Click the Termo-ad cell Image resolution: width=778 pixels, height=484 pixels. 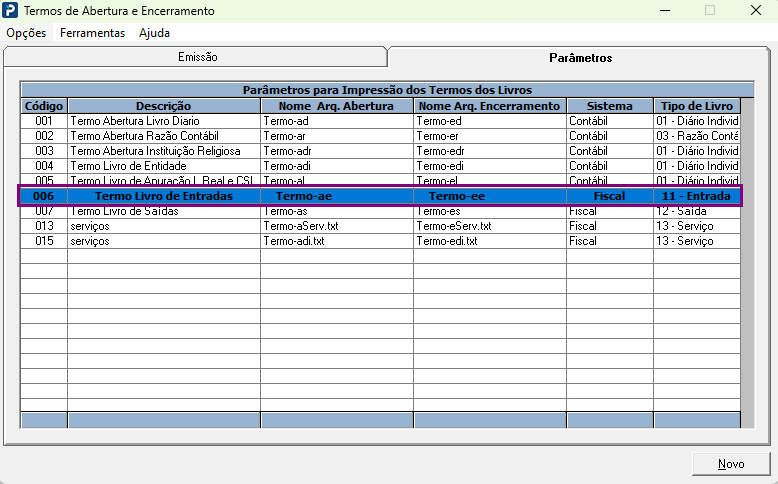coord(336,121)
